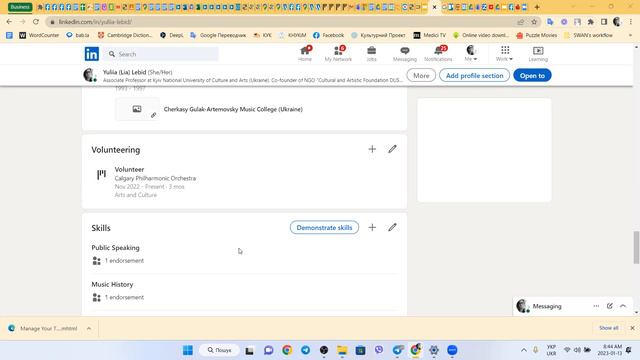Open Telegram from taskbar
The height and width of the screenshot is (360, 640).
tap(305, 350)
